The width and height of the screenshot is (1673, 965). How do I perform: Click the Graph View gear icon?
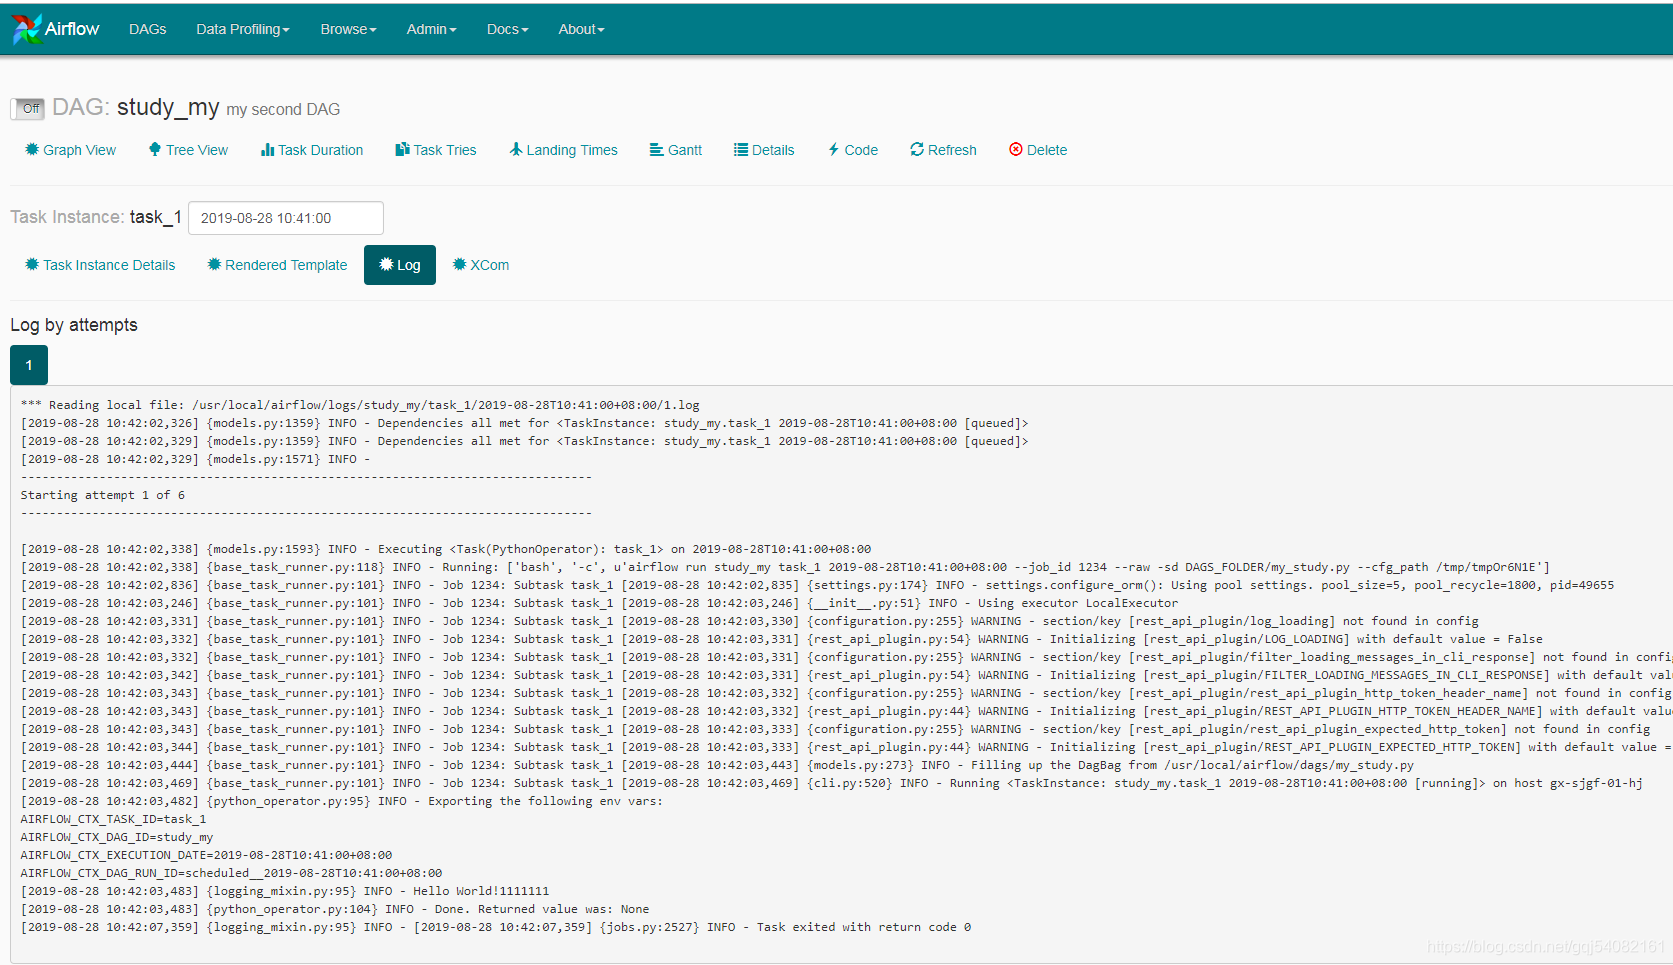tap(32, 149)
